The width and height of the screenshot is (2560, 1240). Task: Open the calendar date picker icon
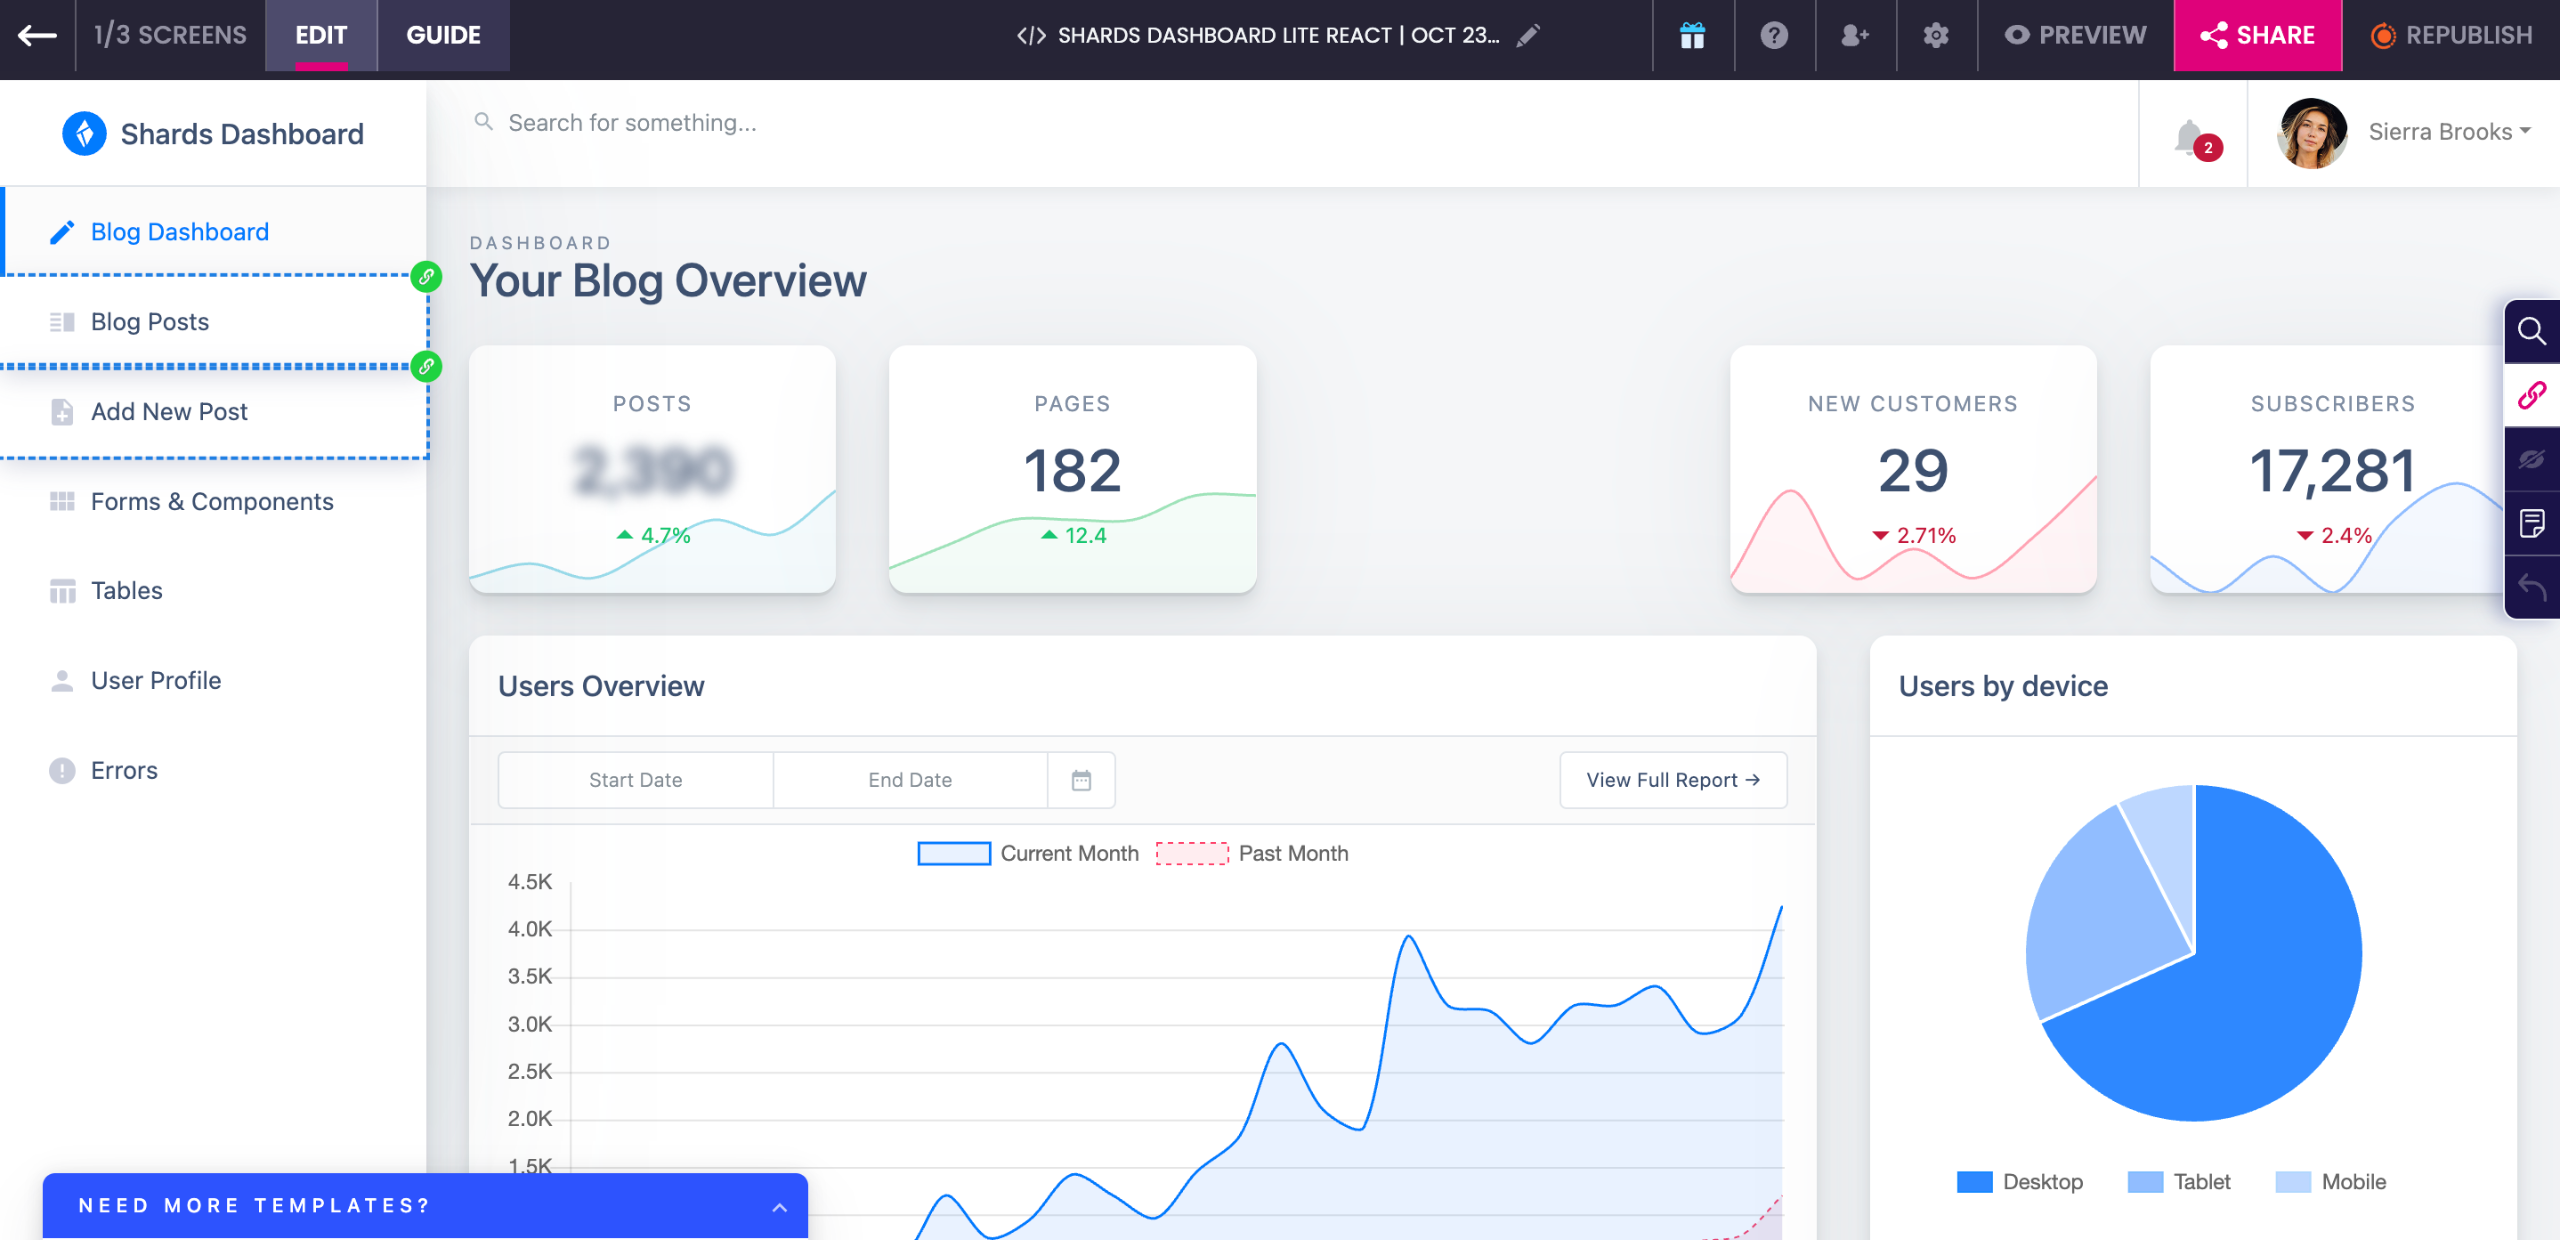pos(1081,780)
